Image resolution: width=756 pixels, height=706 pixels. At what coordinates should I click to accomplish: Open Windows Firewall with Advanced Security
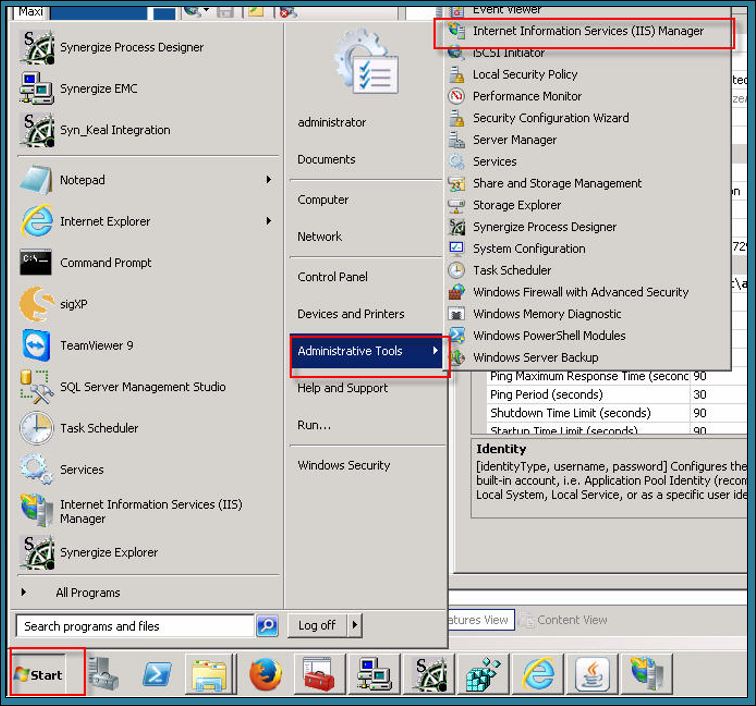(587, 292)
